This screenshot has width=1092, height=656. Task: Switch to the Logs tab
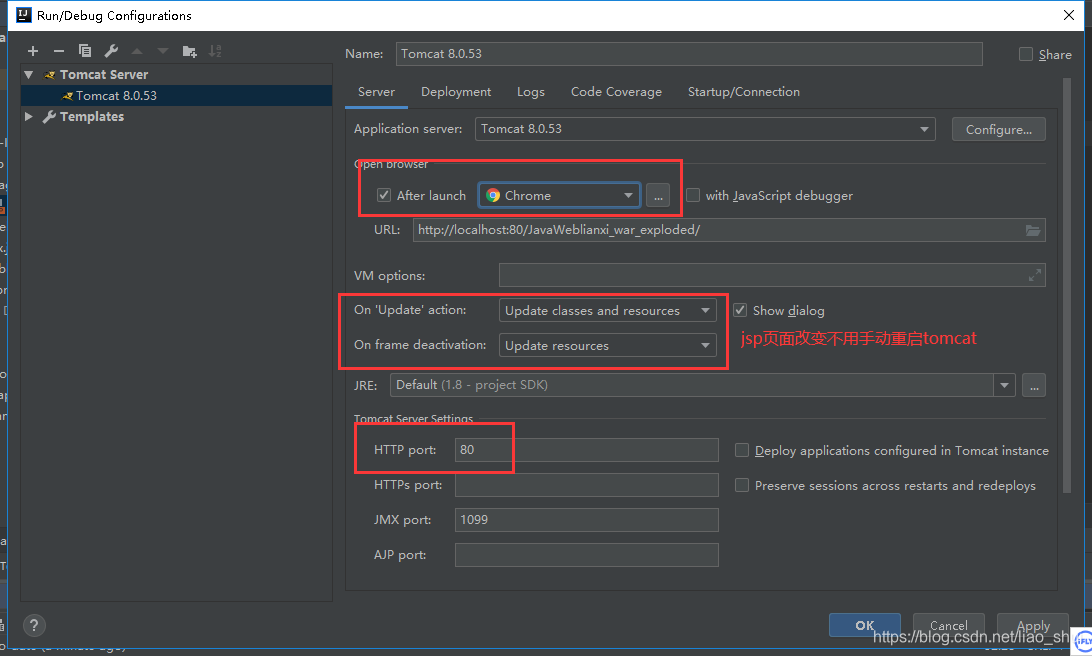pos(531,92)
